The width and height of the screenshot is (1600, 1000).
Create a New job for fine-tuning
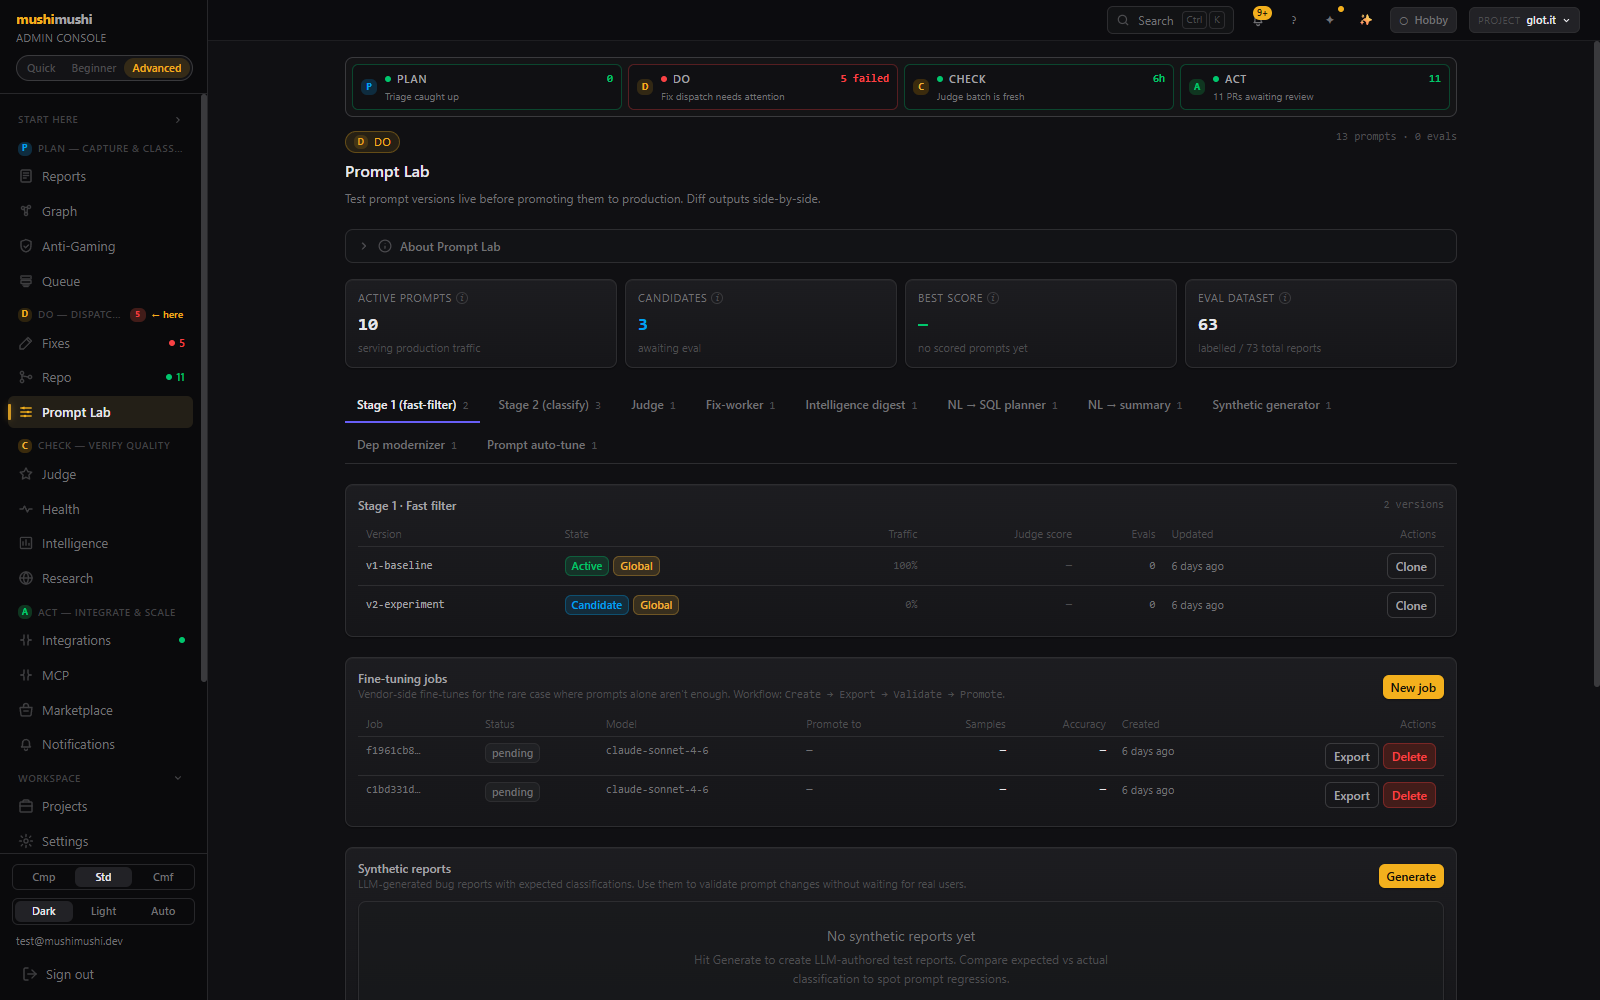coord(1413,687)
